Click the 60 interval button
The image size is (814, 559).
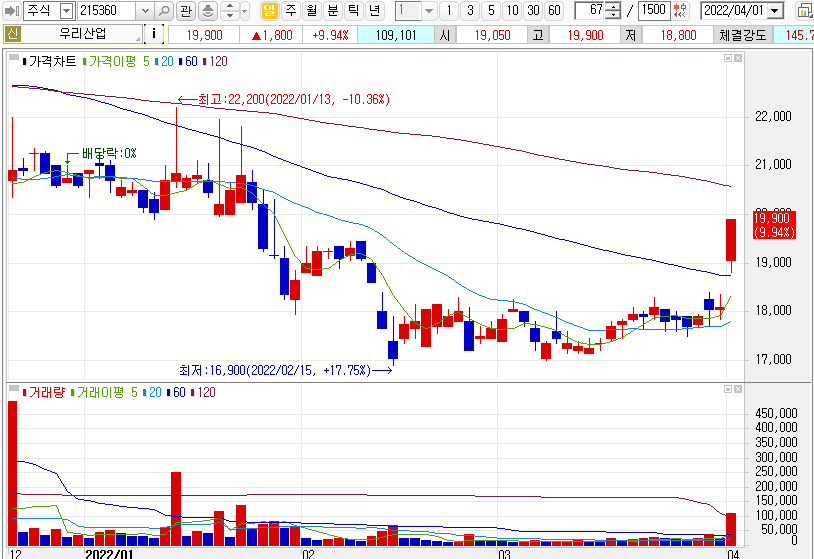554,10
